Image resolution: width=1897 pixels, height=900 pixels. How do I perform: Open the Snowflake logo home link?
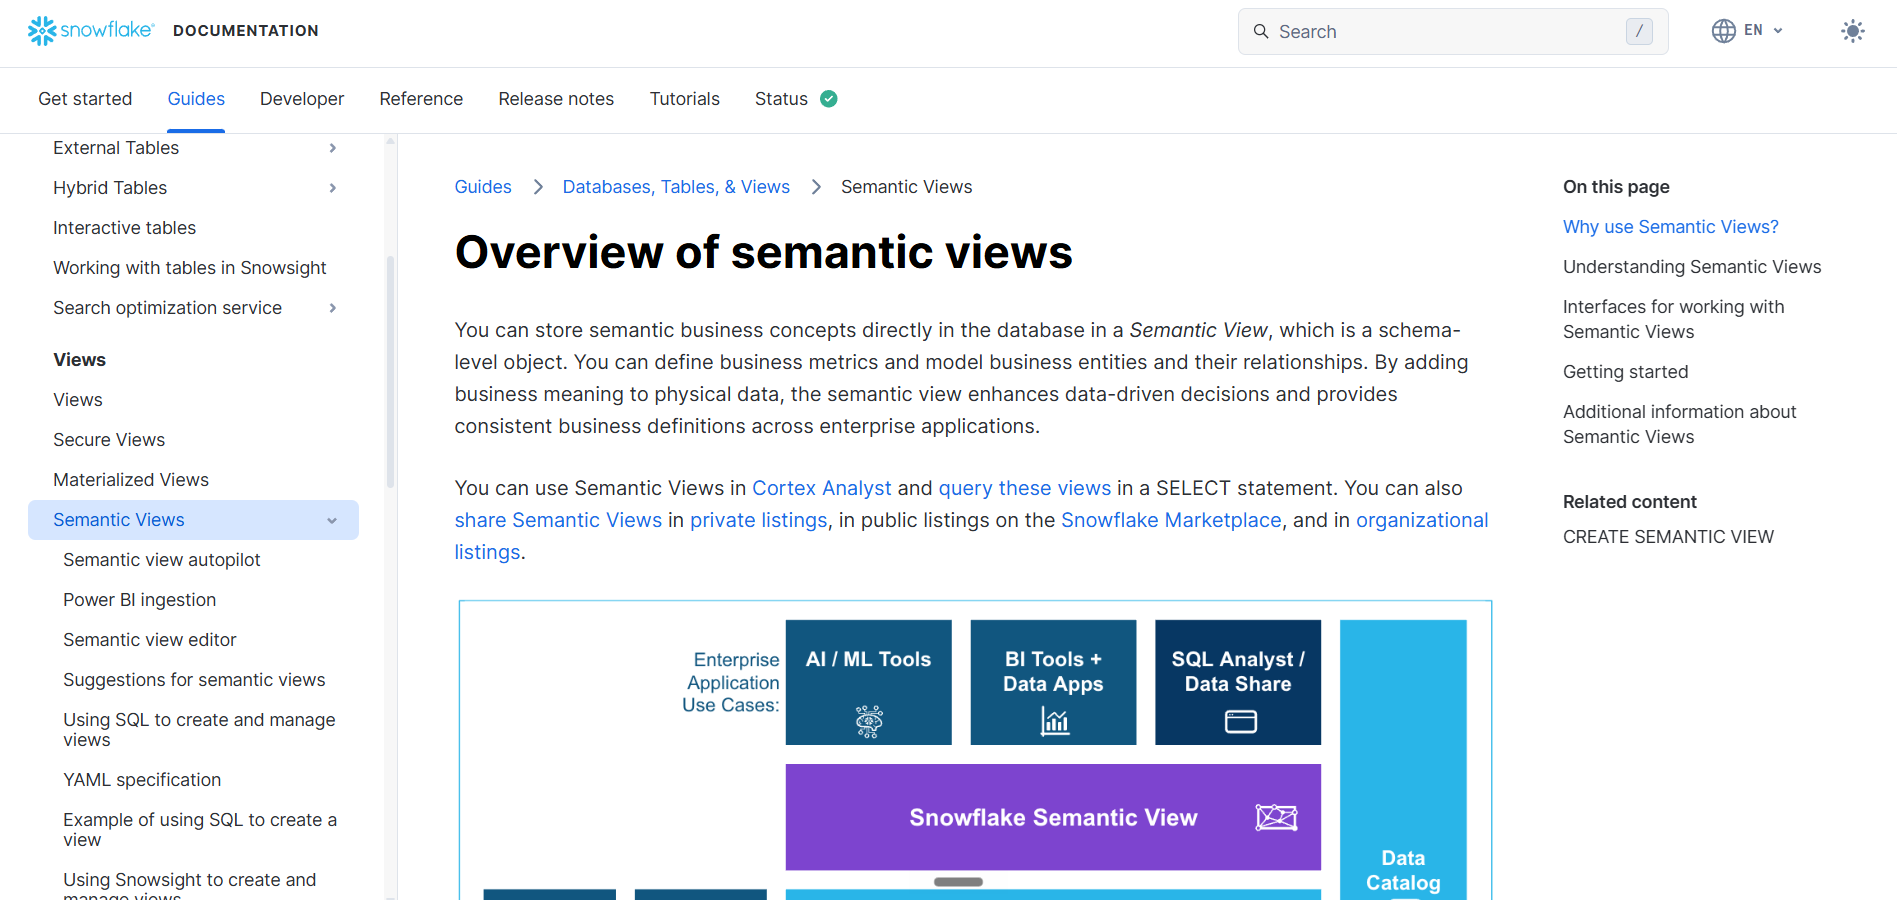[91, 31]
